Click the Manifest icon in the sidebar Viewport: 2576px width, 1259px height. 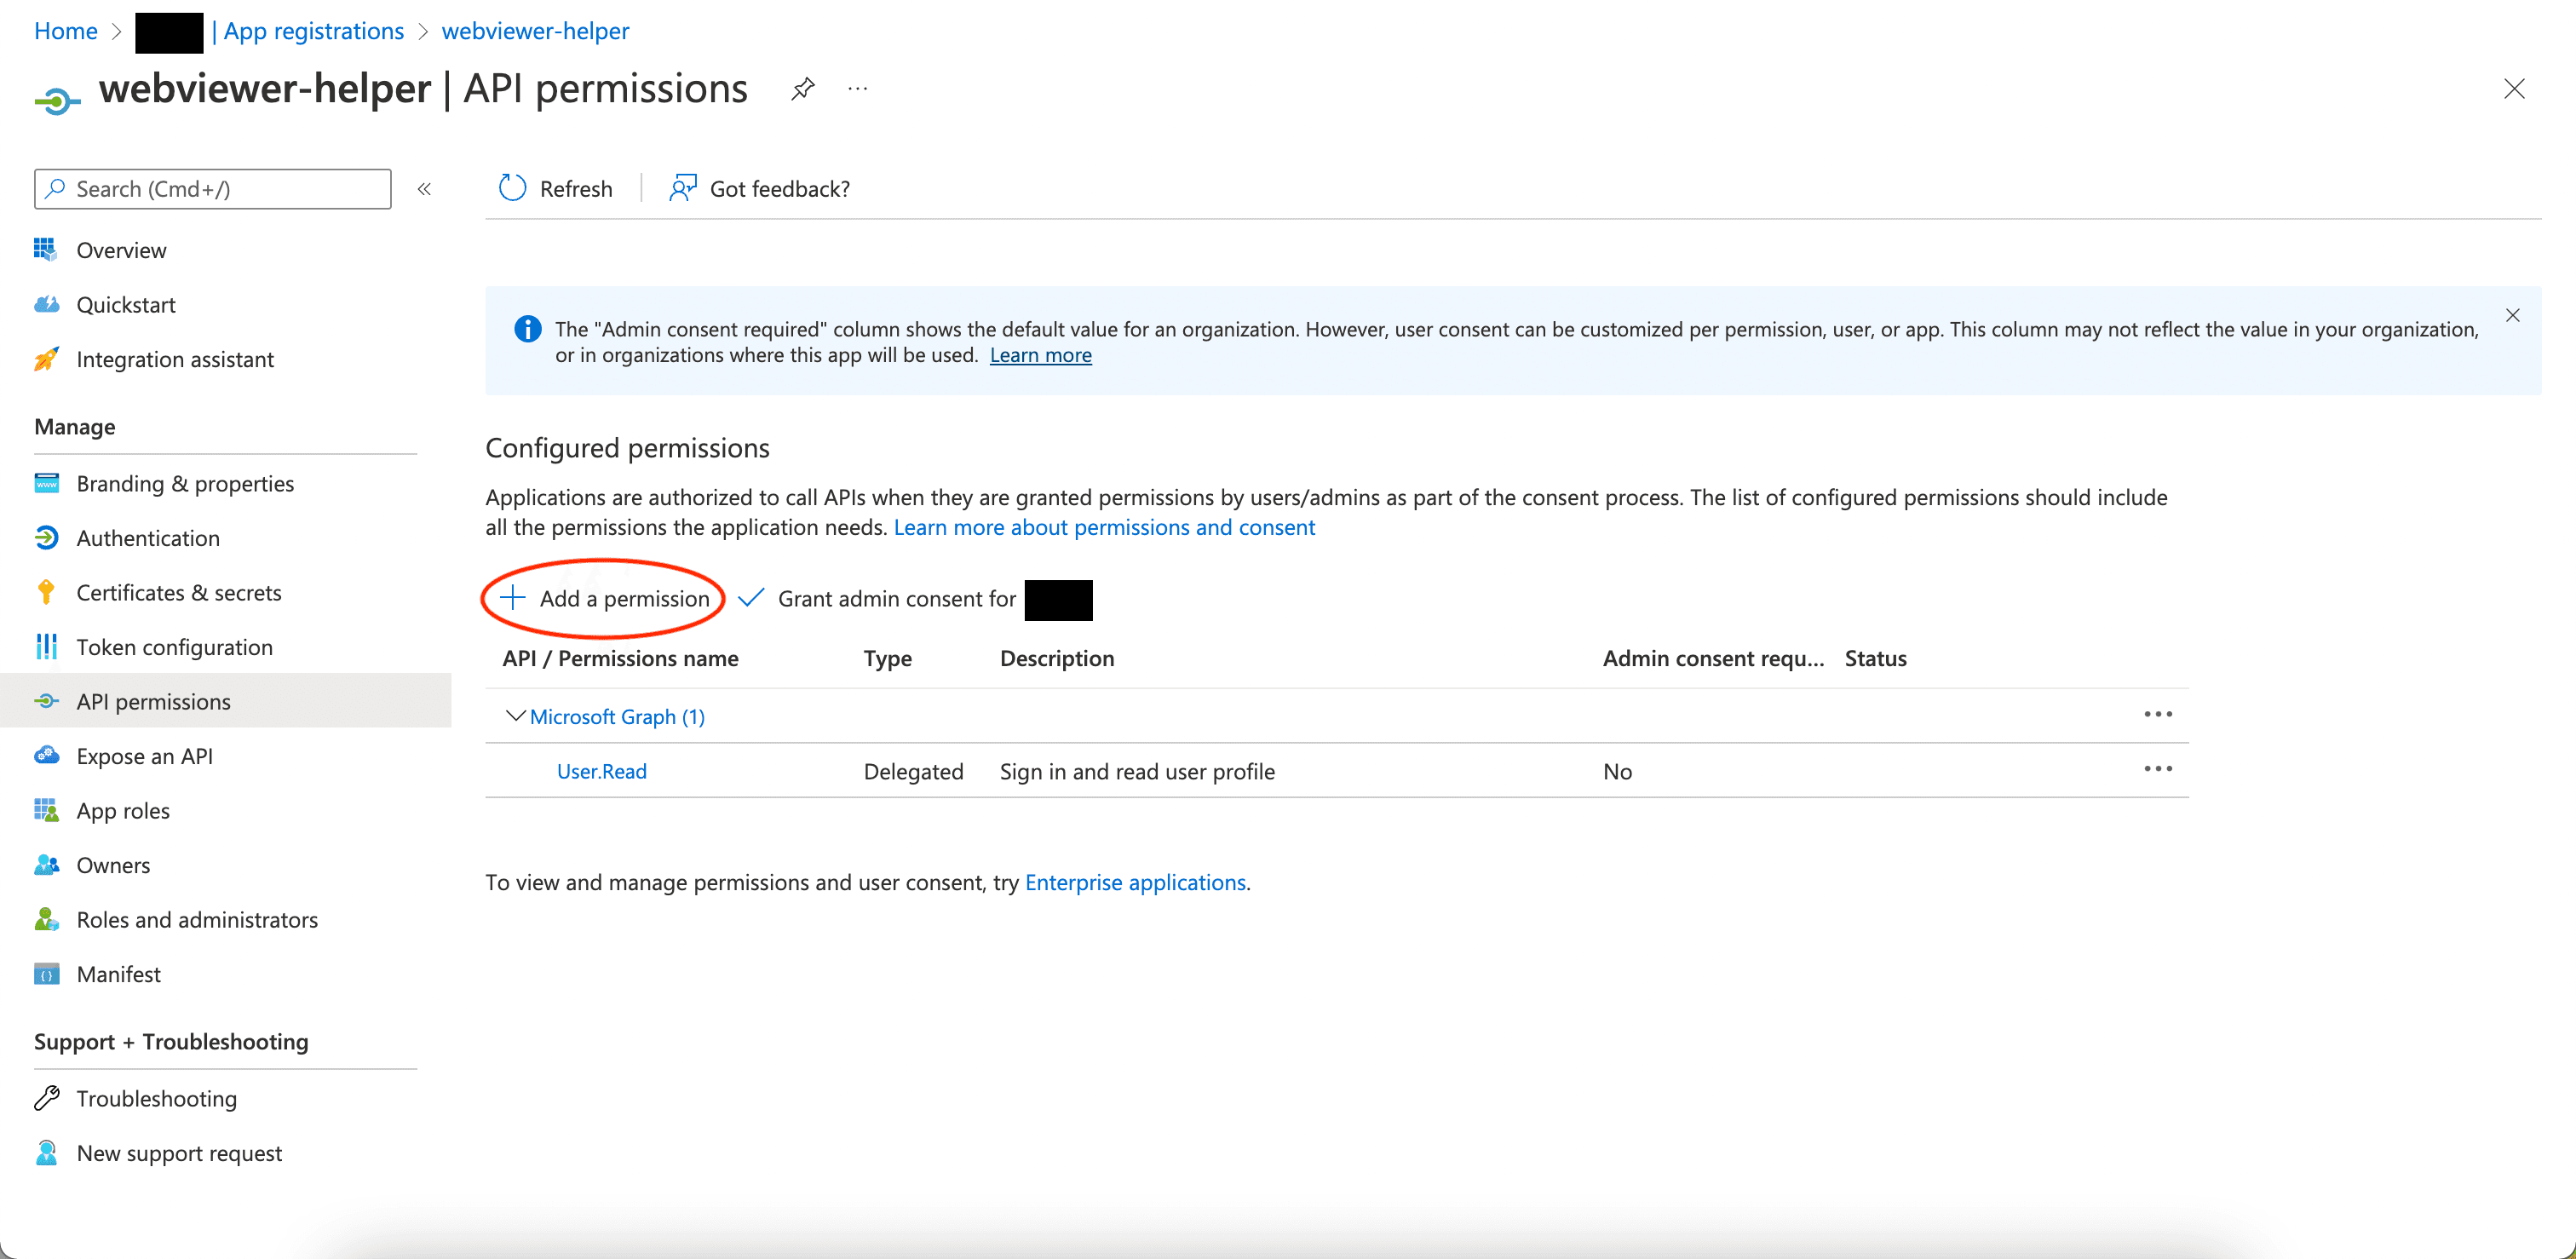tap(46, 974)
